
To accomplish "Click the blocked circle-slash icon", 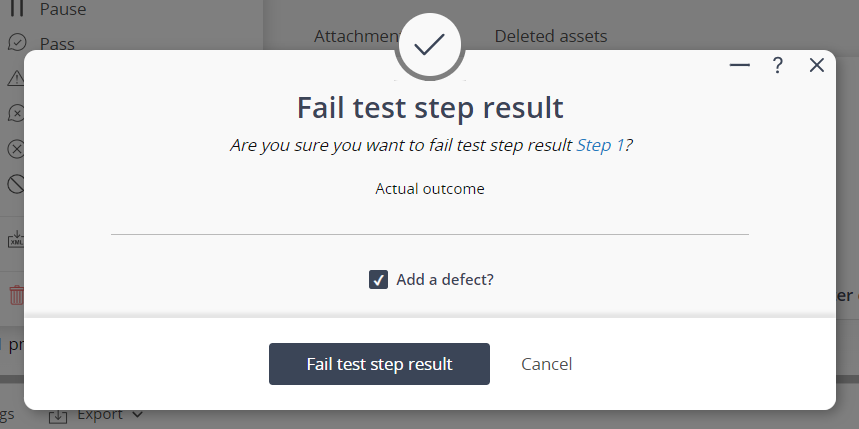I will 16,184.
